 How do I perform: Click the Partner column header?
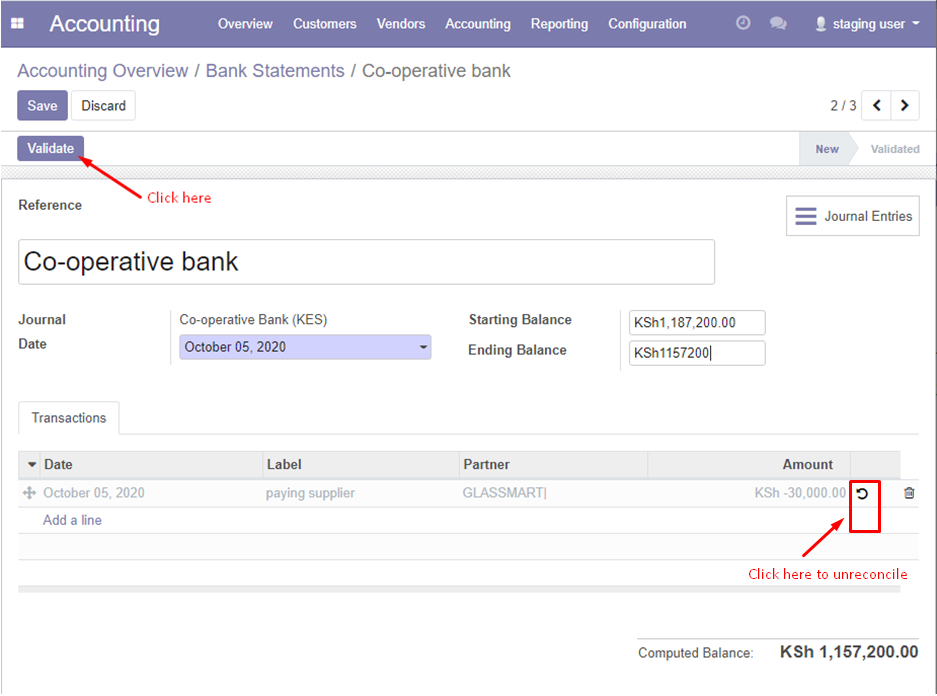(x=553, y=464)
